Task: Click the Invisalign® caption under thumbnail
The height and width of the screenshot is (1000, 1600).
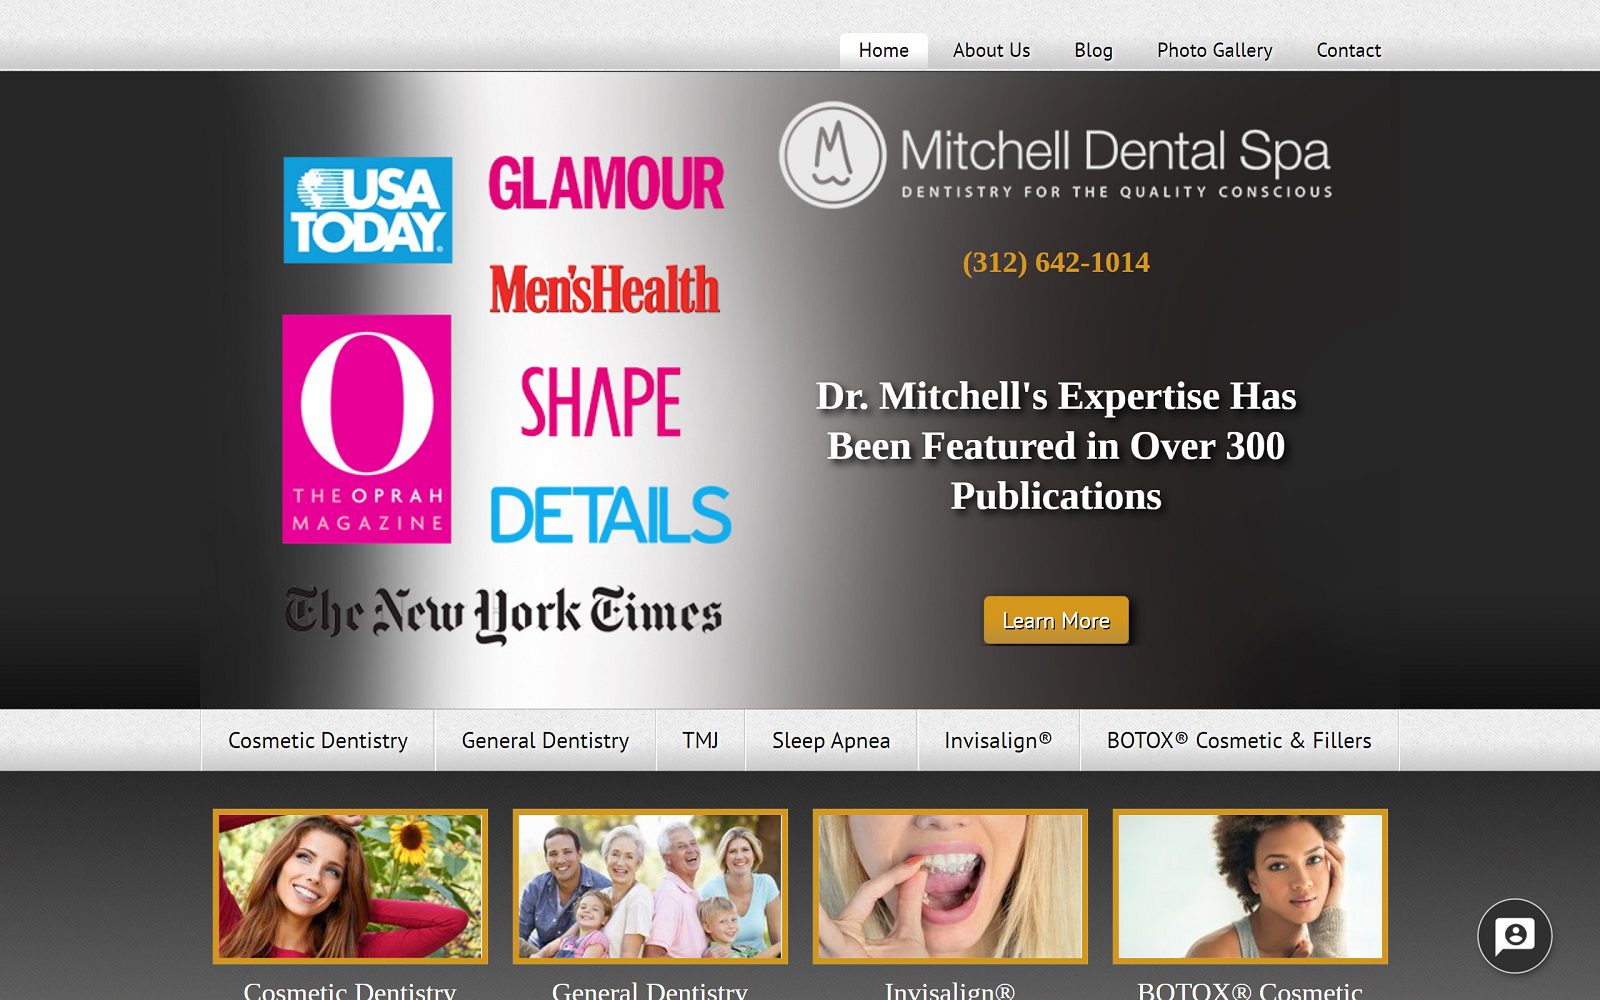Action: click(950, 990)
